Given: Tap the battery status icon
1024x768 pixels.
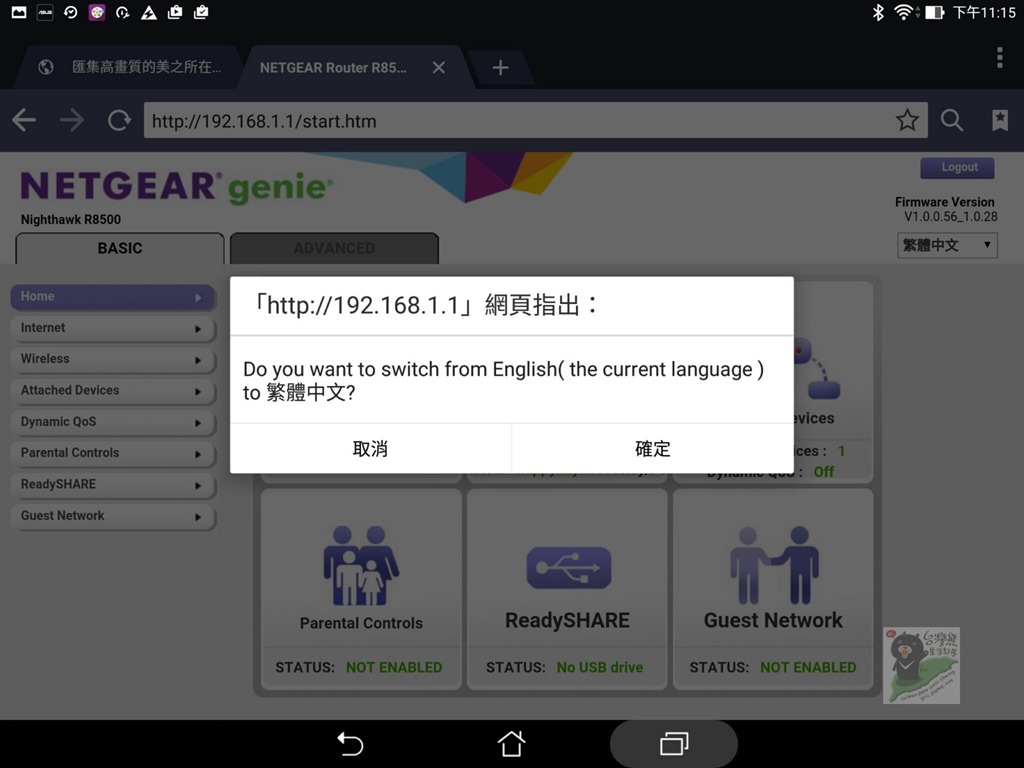Looking at the screenshot, I should 935,12.
